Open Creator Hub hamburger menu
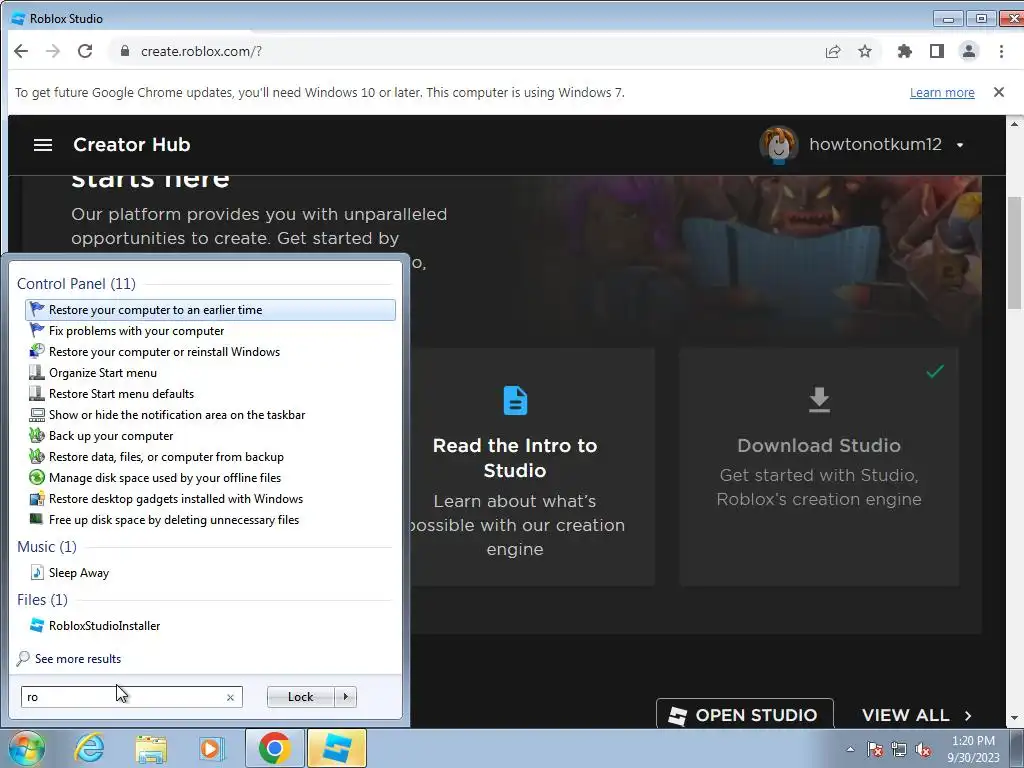The height and width of the screenshot is (768, 1024). (43, 144)
